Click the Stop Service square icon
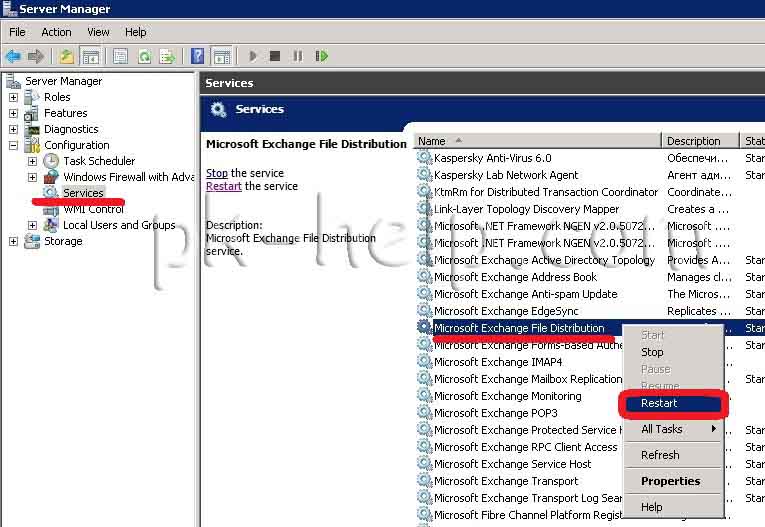 (275, 56)
